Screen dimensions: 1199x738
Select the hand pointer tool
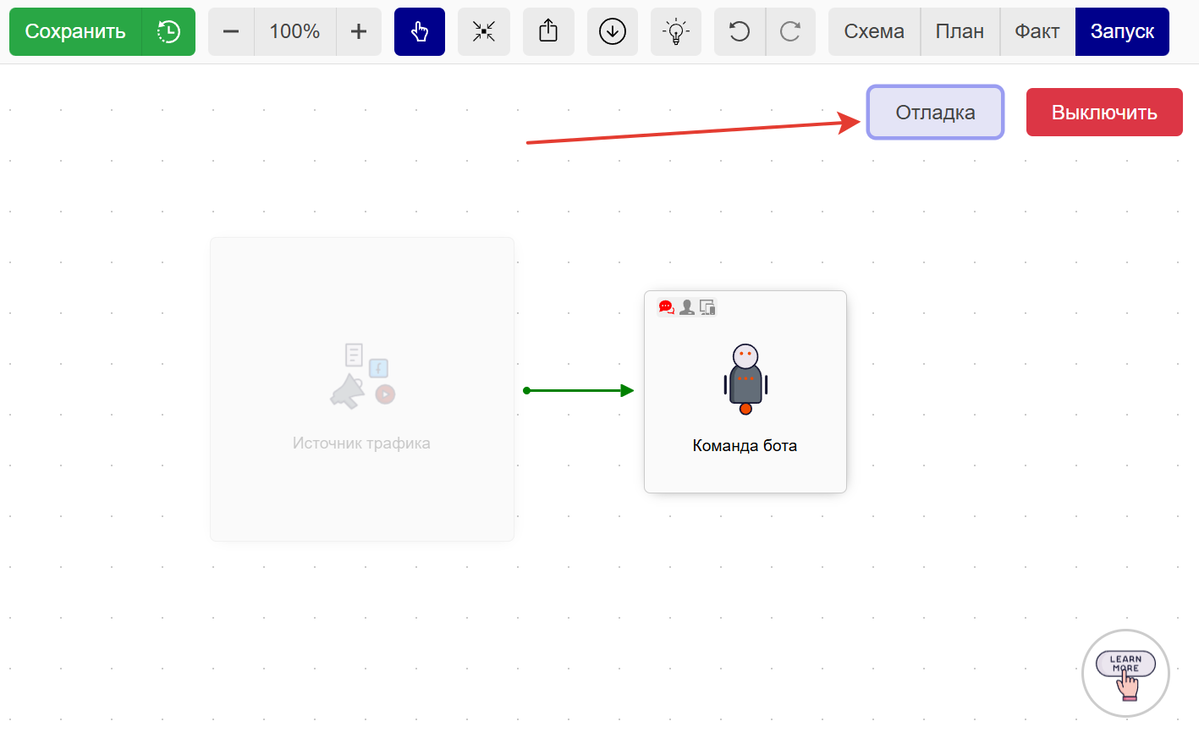pyautogui.click(x=419, y=31)
